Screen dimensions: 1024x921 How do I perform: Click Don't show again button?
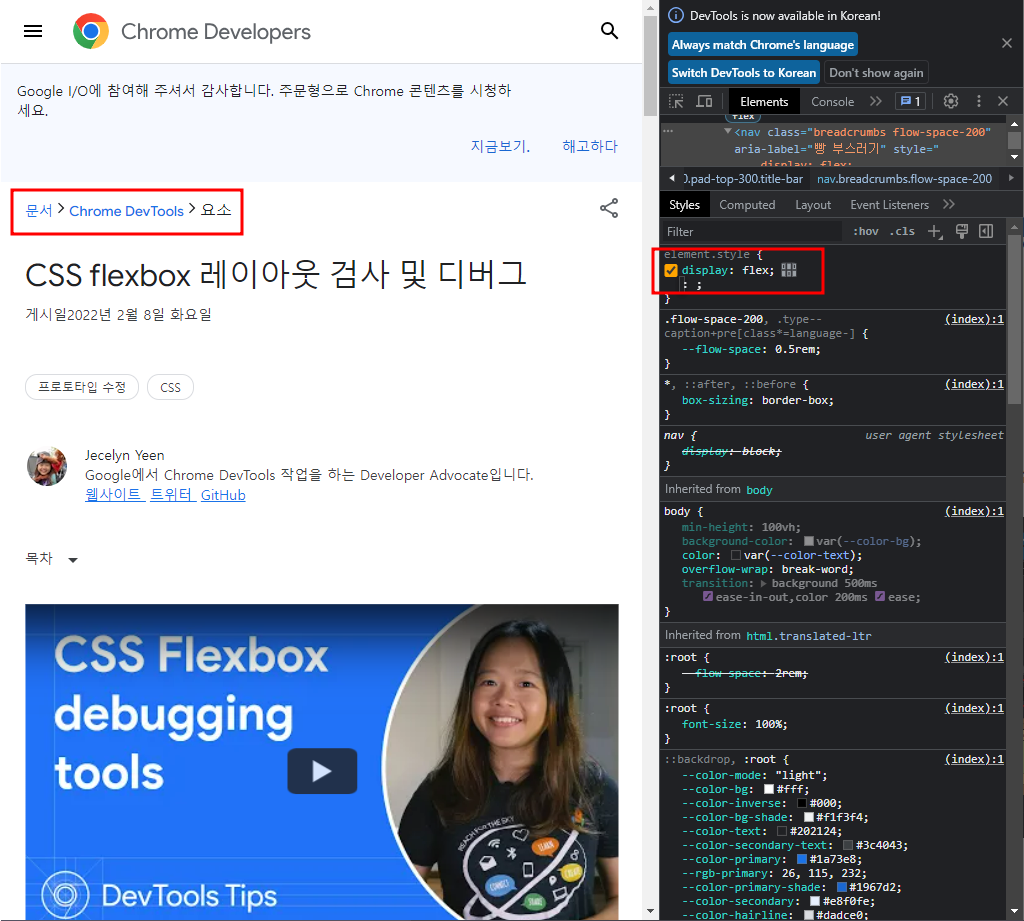click(x=876, y=73)
